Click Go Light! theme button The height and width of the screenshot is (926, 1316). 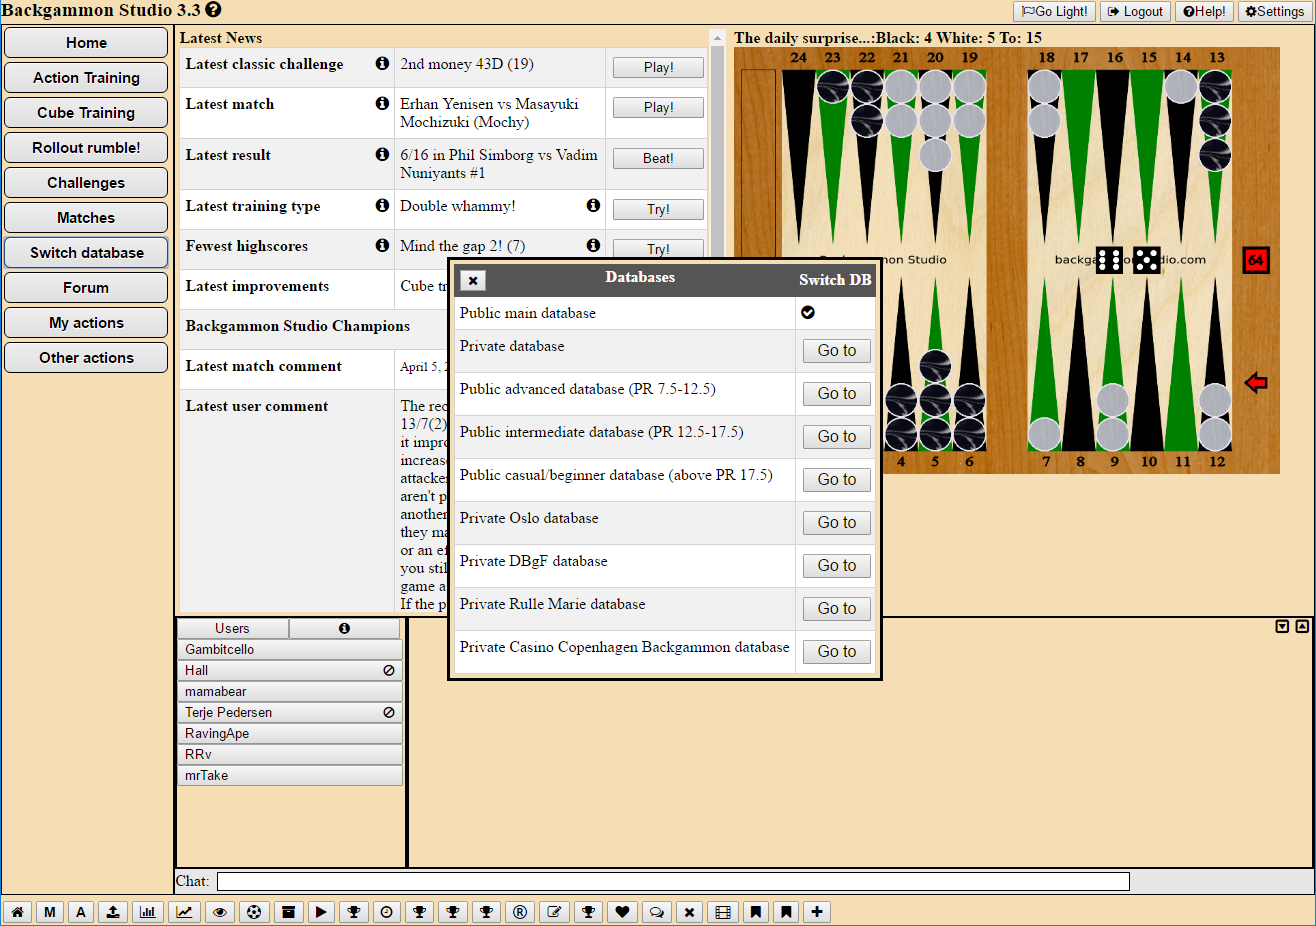[x=1054, y=11]
